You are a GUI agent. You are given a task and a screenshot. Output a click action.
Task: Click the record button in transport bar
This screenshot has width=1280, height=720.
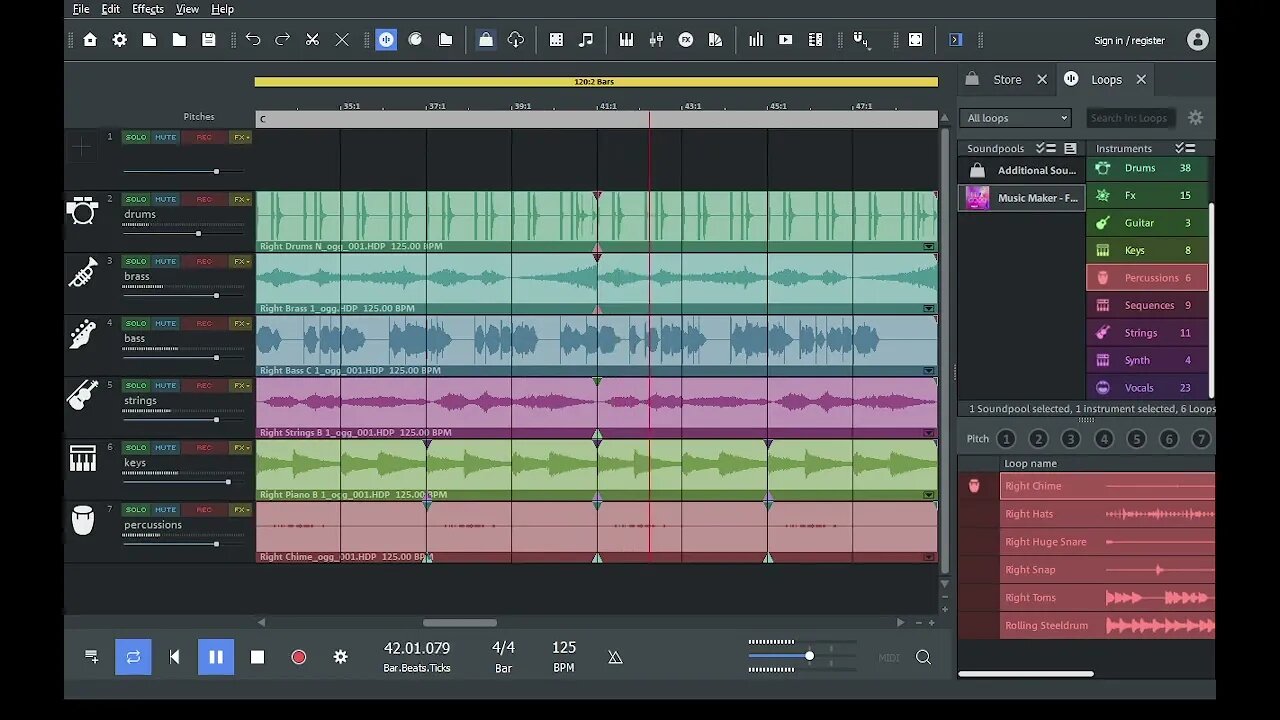tap(298, 657)
